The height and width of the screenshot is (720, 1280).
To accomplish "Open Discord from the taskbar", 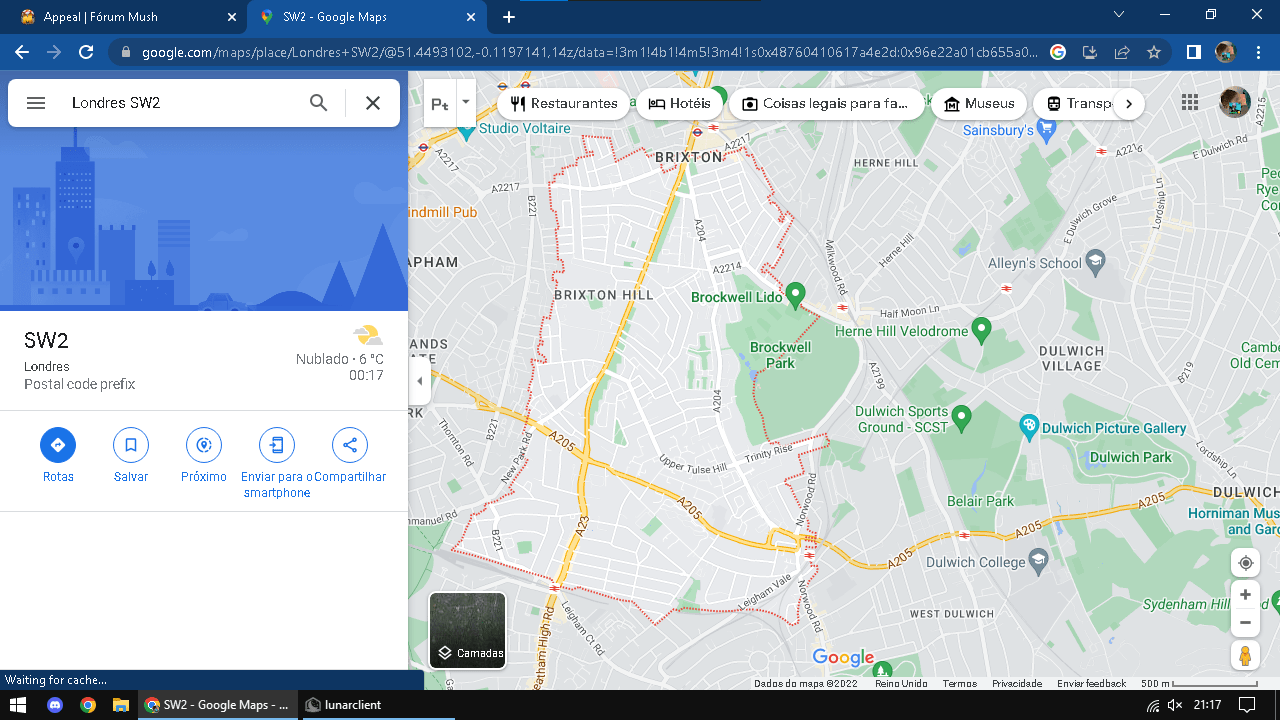I will click(x=55, y=705).
